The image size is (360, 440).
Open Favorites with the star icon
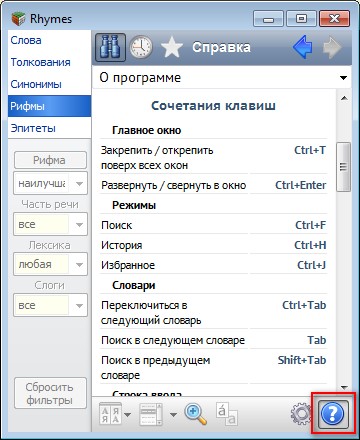coord(172,47)
